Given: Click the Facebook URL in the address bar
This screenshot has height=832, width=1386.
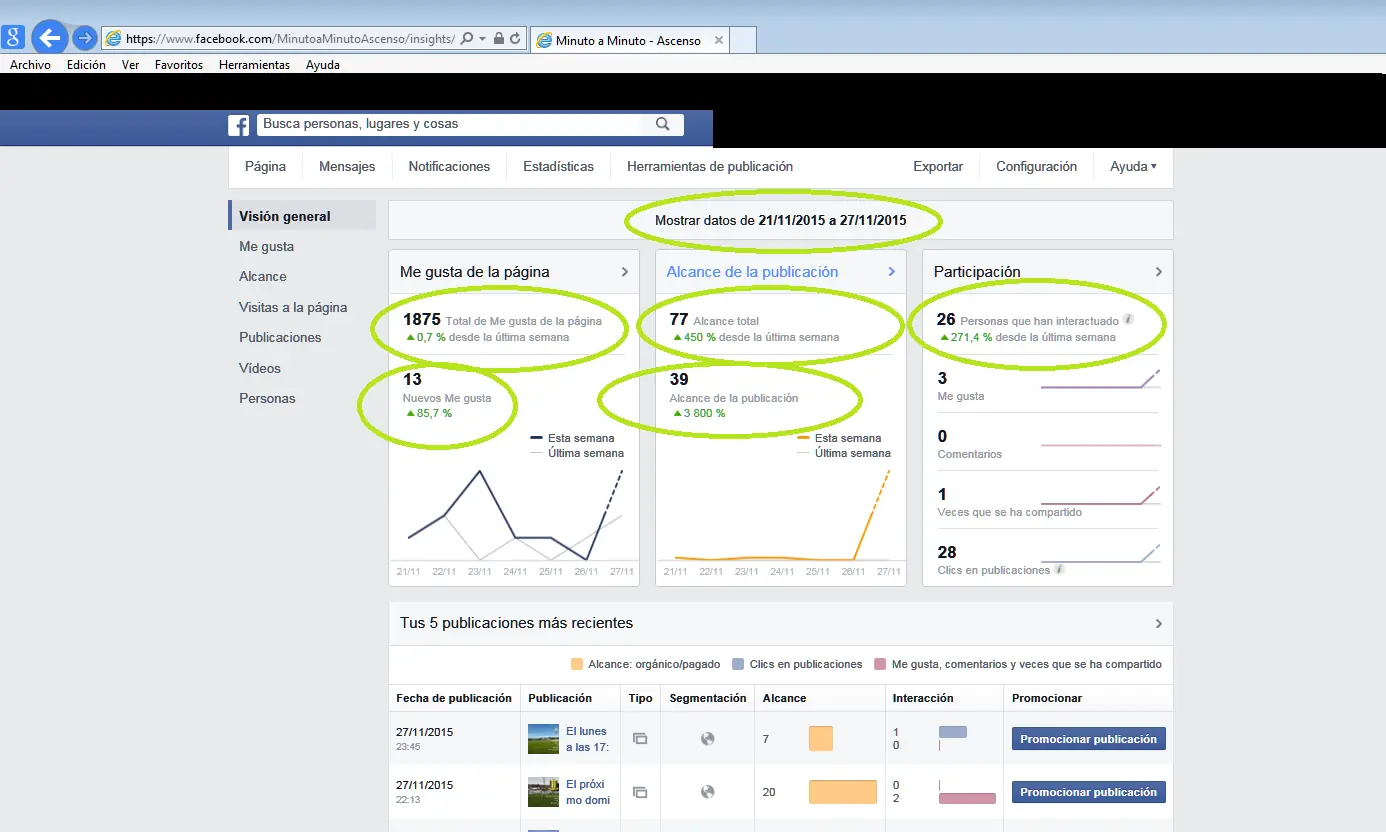Looking at the screenshot, I should pyautogui.click(x=290, y=39).
